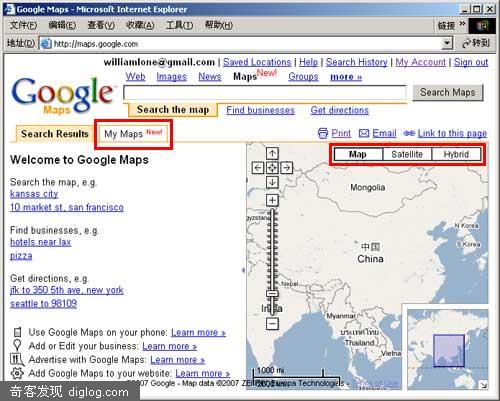Click the gear icon by Add Google Maps to website
Viewport: 500px width, 401px height.
click(x=17, y=373)
